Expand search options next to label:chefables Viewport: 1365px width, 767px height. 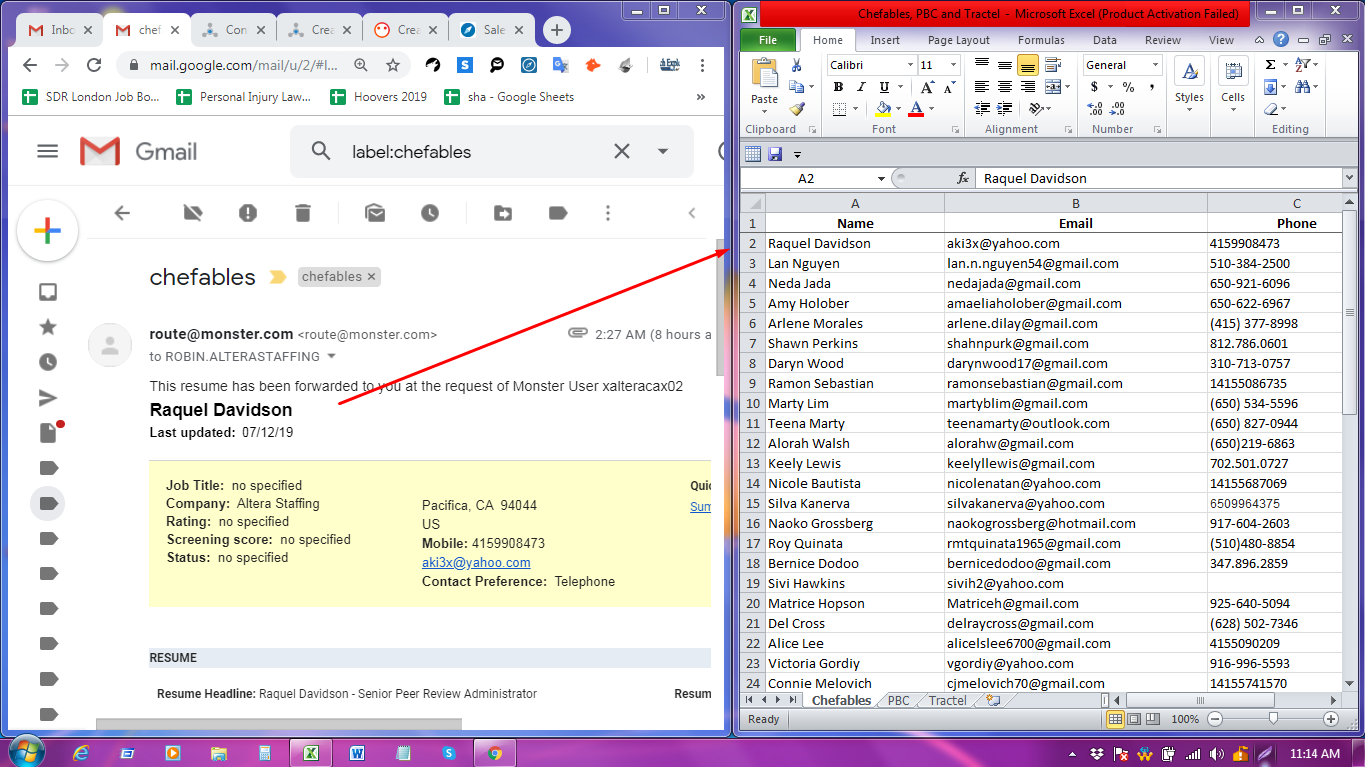coord(661,151)
